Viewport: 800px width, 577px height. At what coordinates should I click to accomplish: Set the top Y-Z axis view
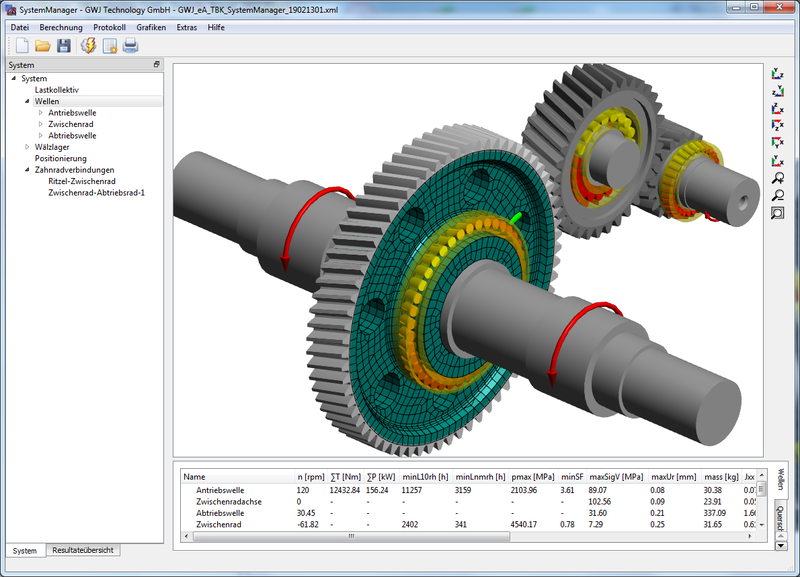coord(778,73)
